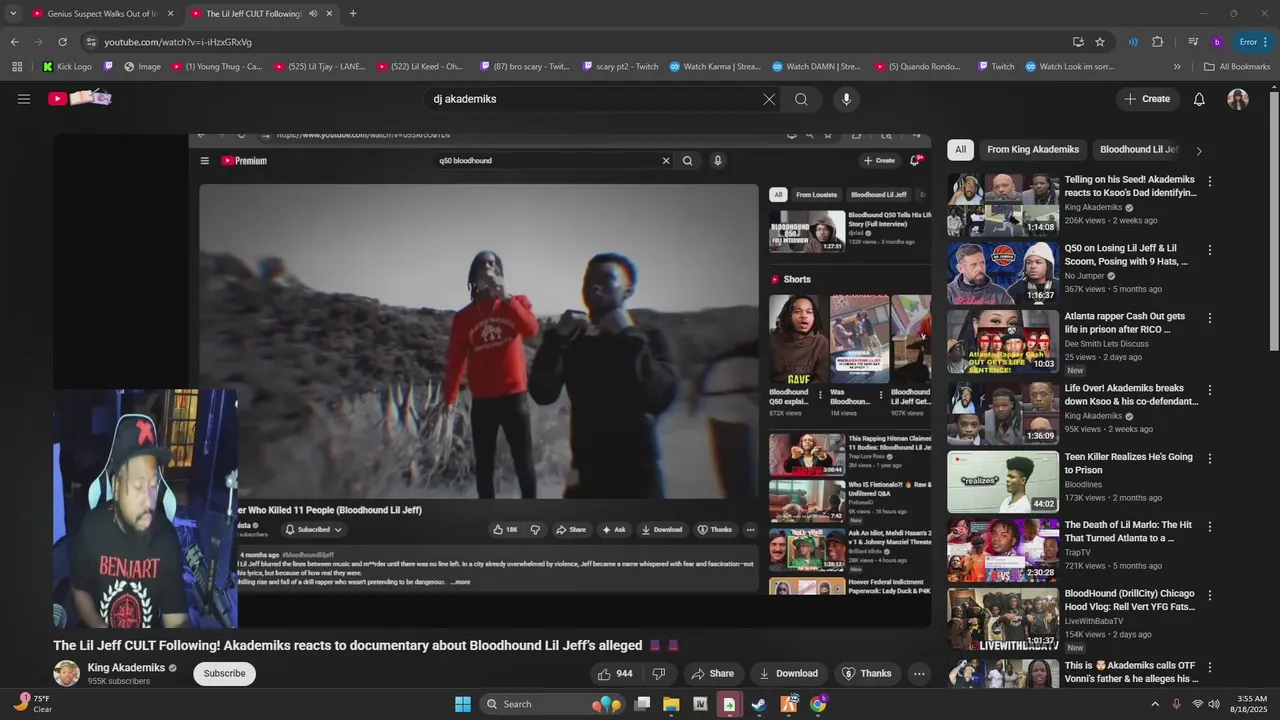View site information icon in address bar

[x=91, y=42]
